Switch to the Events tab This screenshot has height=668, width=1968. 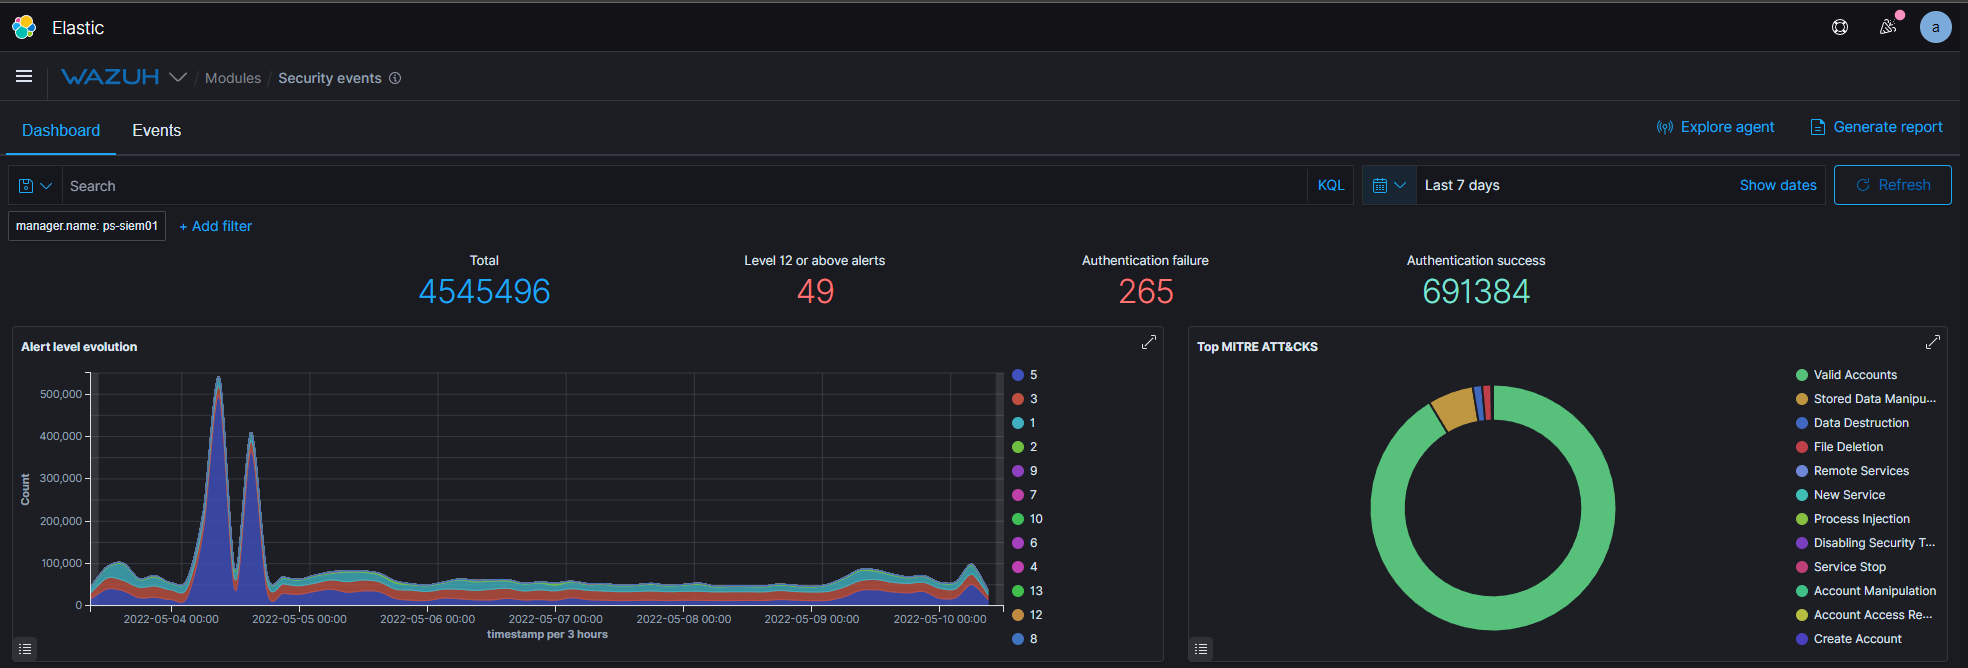tap(157, 130)
